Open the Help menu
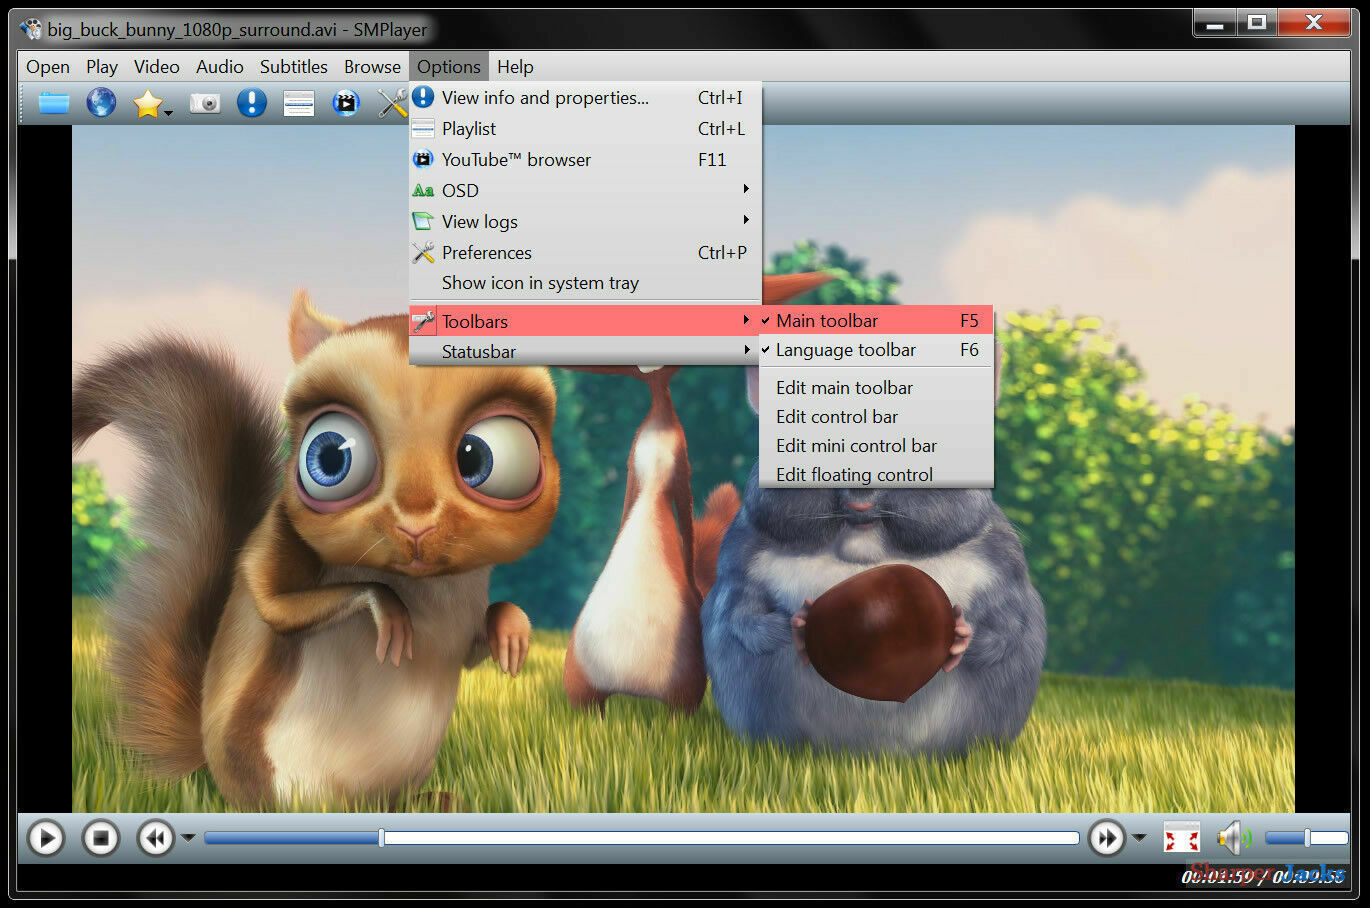 tap(515, 67)
